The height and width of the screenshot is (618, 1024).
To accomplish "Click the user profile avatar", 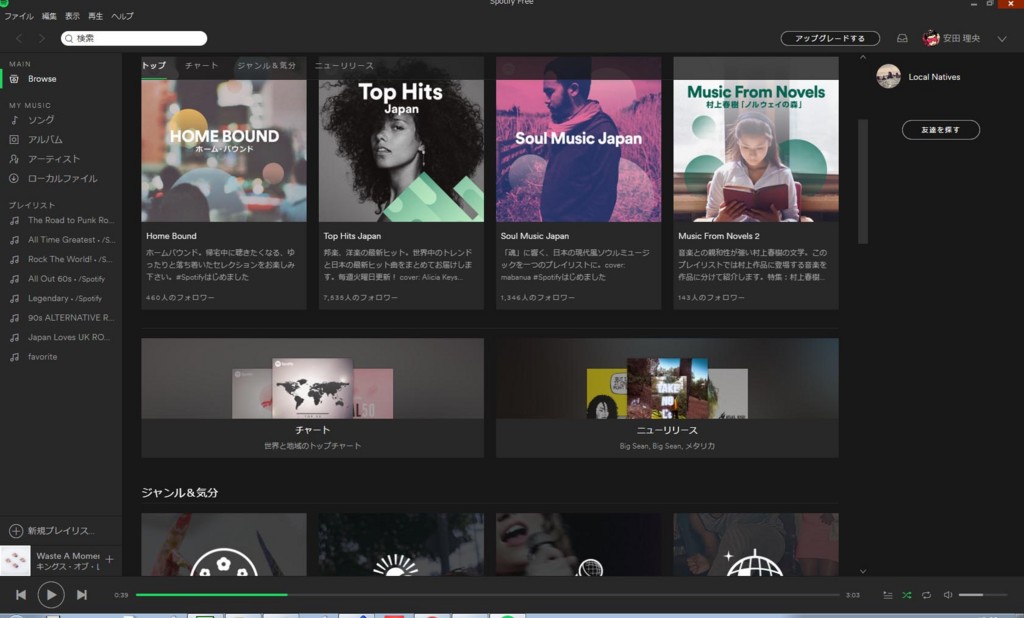I will [931, 38].
